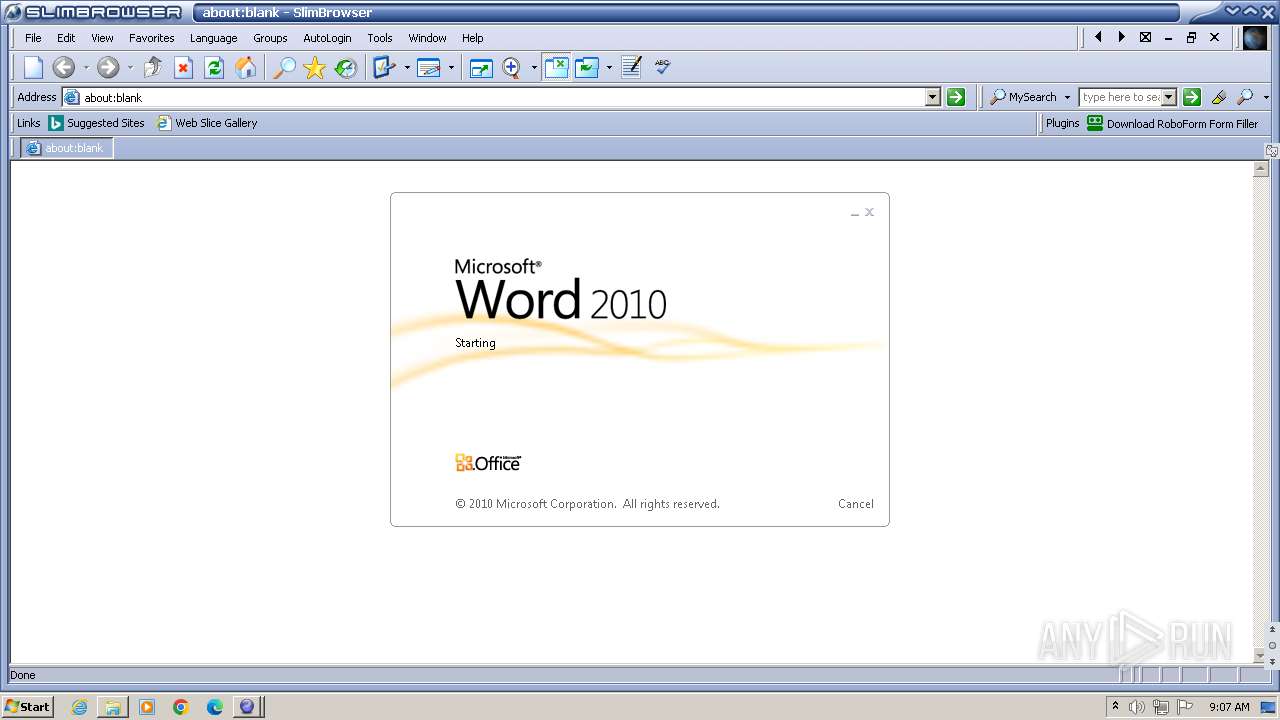This screenshot has height=720, width=1280.
Task: Open Microsoft Edge from the taskbar
Action: click(x=214, y=707)
